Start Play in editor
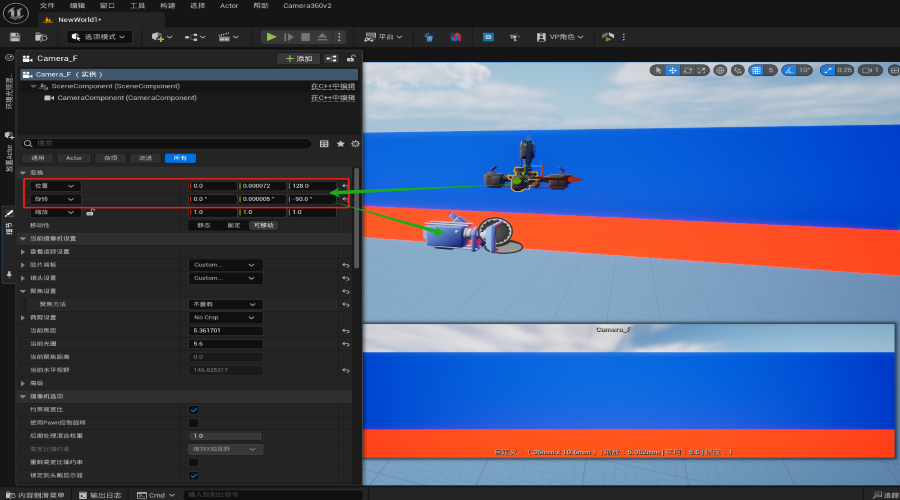This screenshot has height=500, width=900. pyautogui.click(x=271, y=37)
